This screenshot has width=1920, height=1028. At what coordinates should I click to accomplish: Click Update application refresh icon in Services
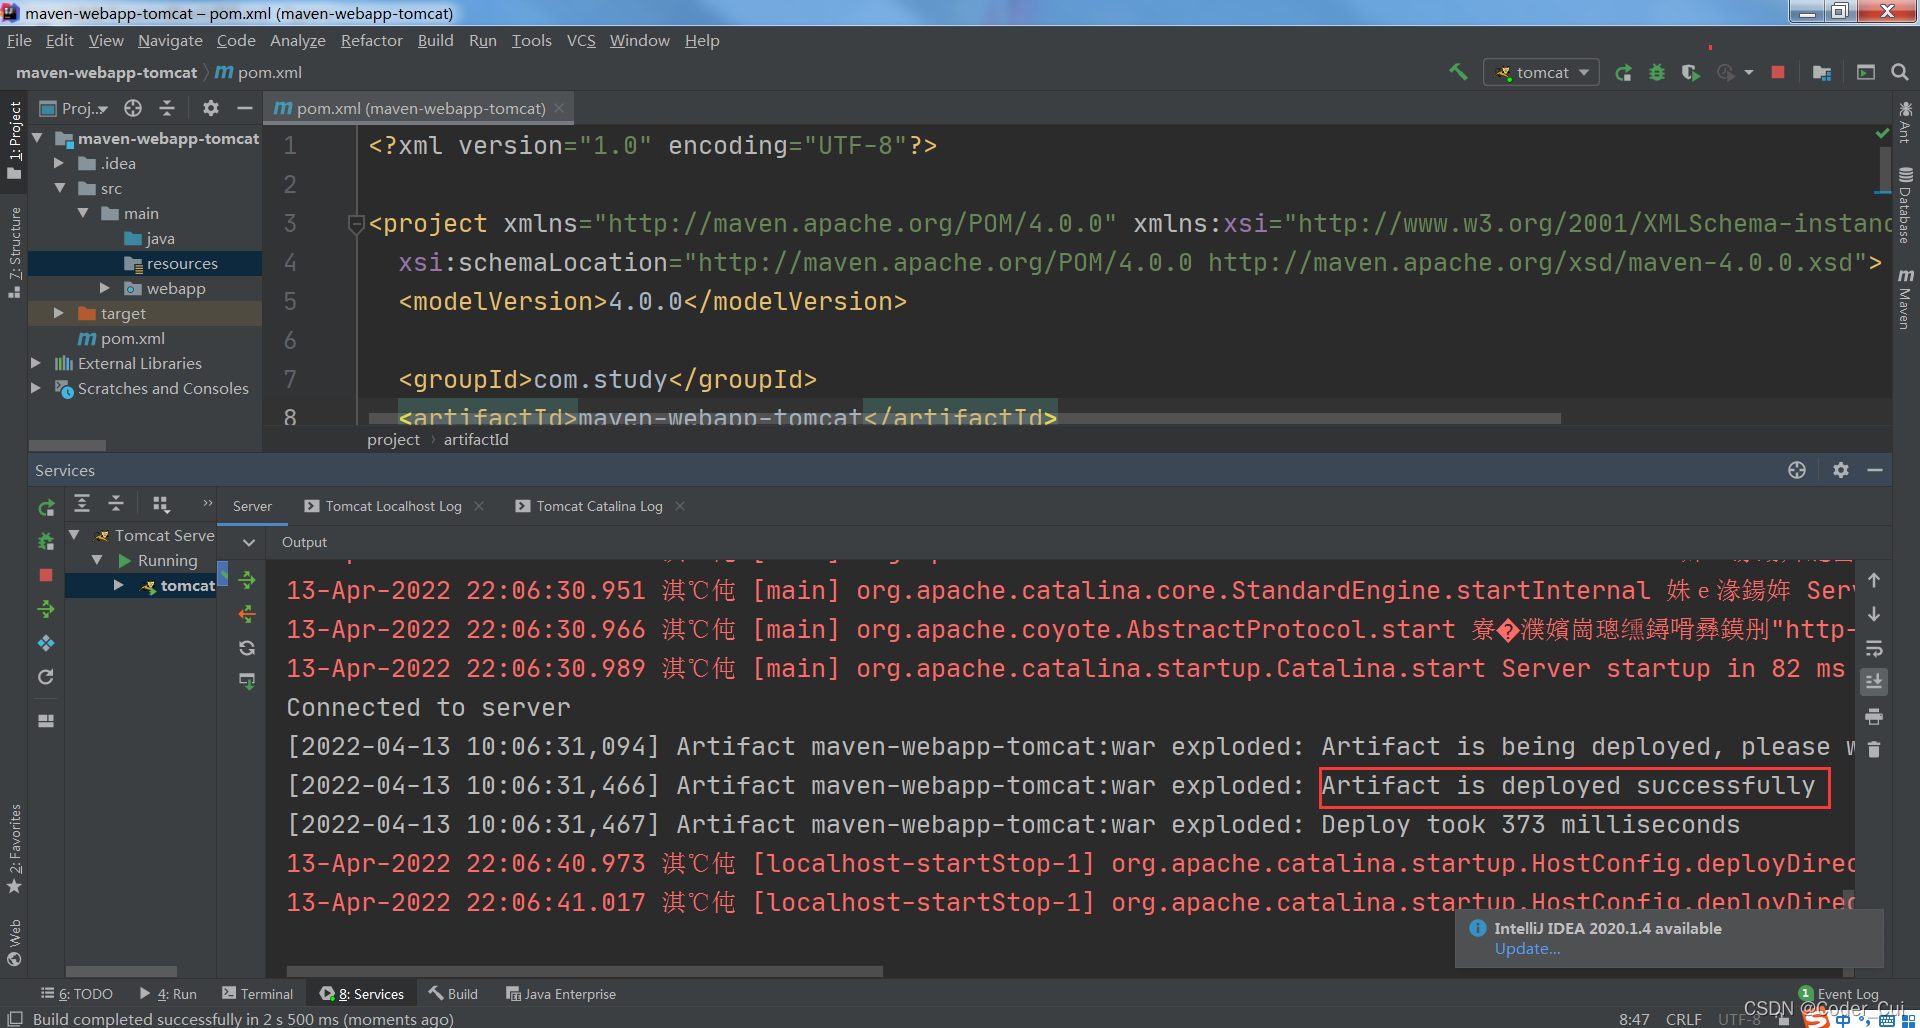pos(46,677)
